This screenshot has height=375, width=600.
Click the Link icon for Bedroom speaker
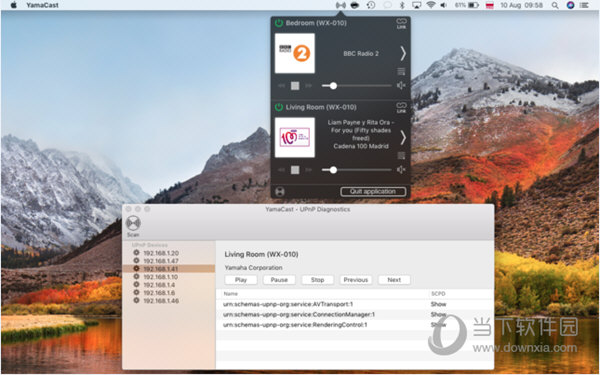tap(401, 23)
